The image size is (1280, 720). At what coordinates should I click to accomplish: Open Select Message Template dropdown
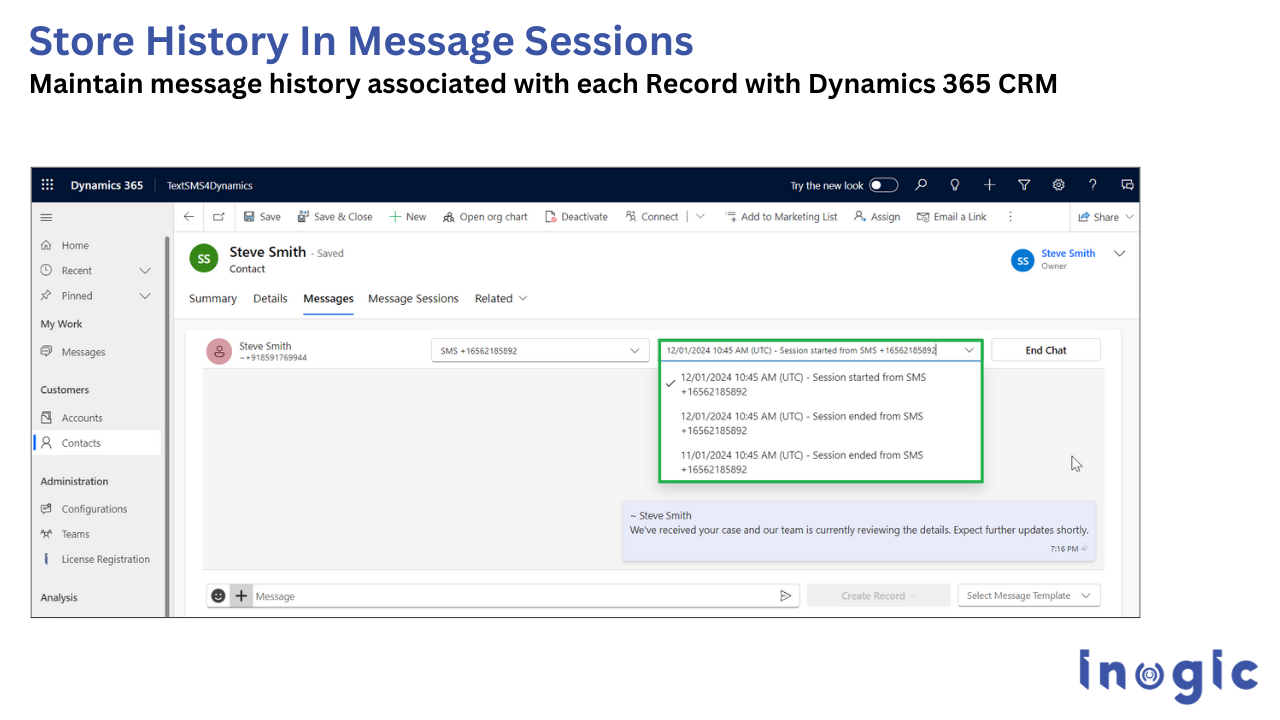coord(1029,596)
